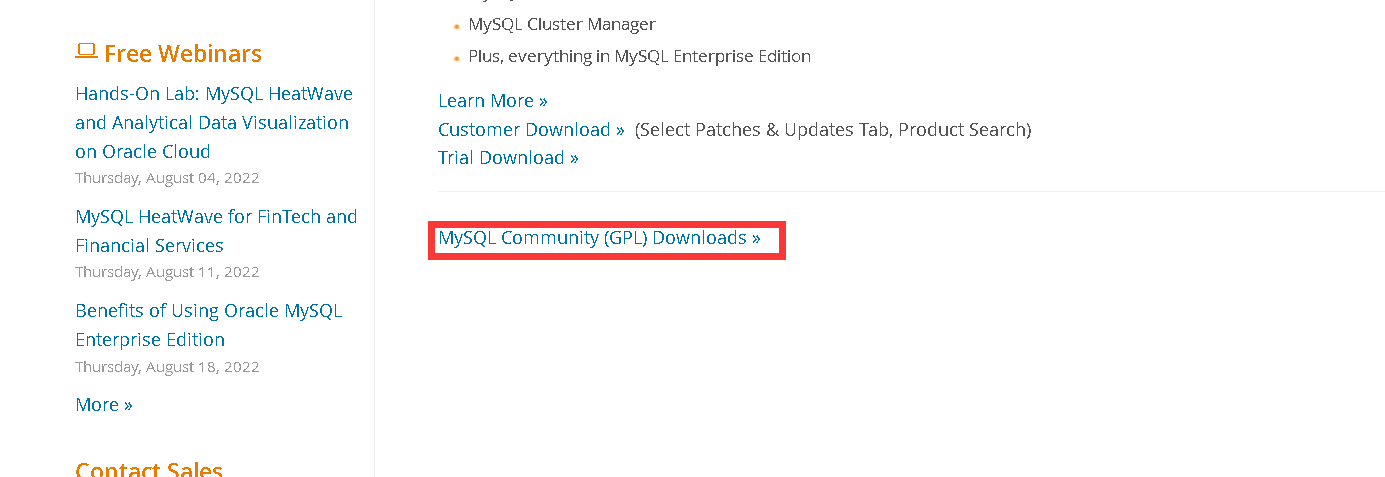The image size is (1385, 477).
Task: Click the Free Webinars heading
Action: pyautogui.click(x=183, y=54)
